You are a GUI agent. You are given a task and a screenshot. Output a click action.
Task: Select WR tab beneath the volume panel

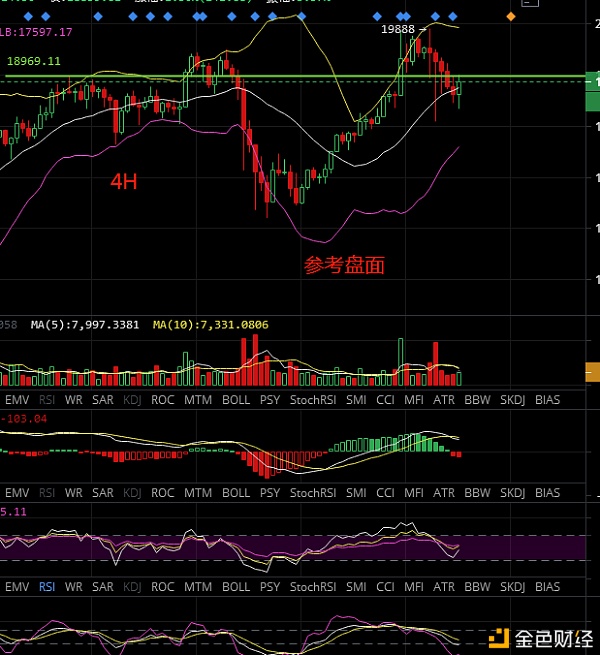pyautogui.click(x=74, y=400)
